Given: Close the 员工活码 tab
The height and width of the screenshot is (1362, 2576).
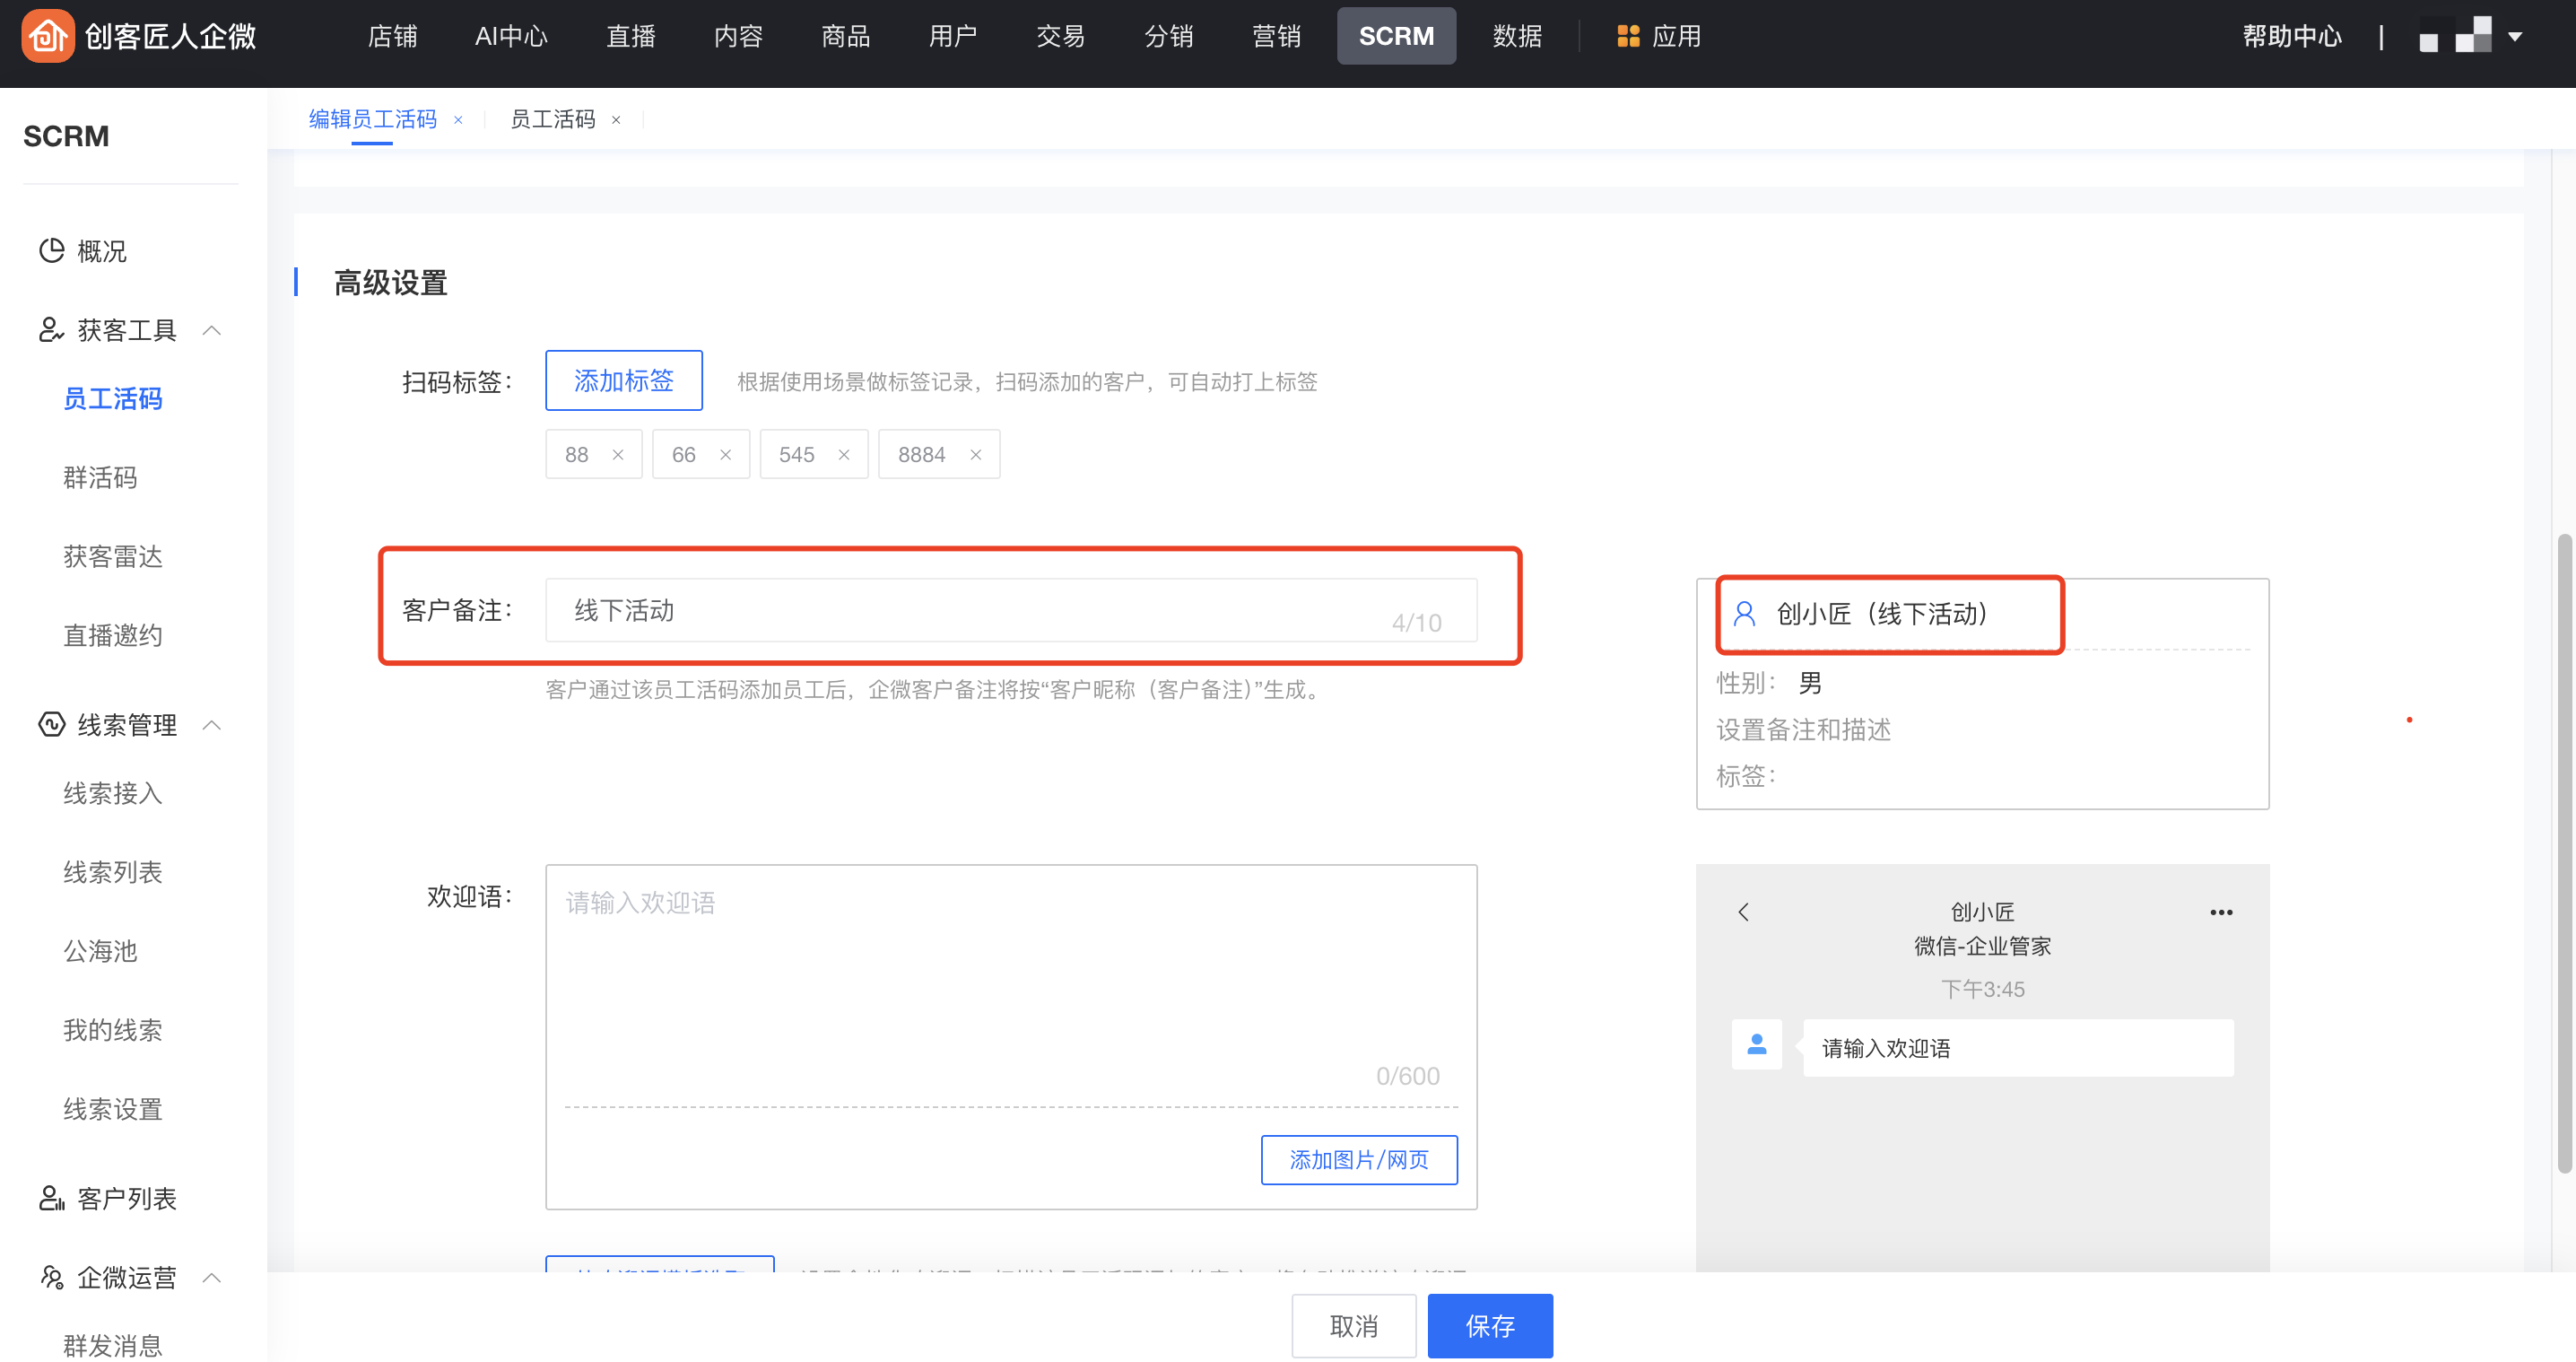Looking at the screenshot, I should point(616,120).
